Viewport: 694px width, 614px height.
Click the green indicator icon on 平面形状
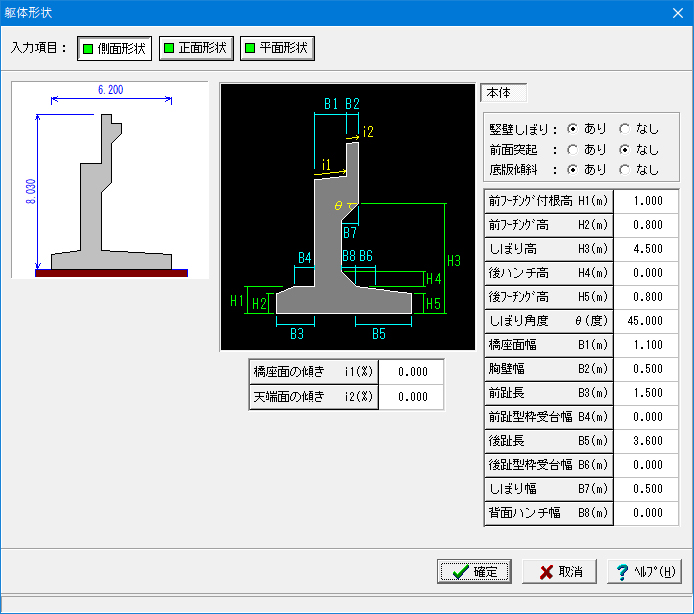pos(250,48)
